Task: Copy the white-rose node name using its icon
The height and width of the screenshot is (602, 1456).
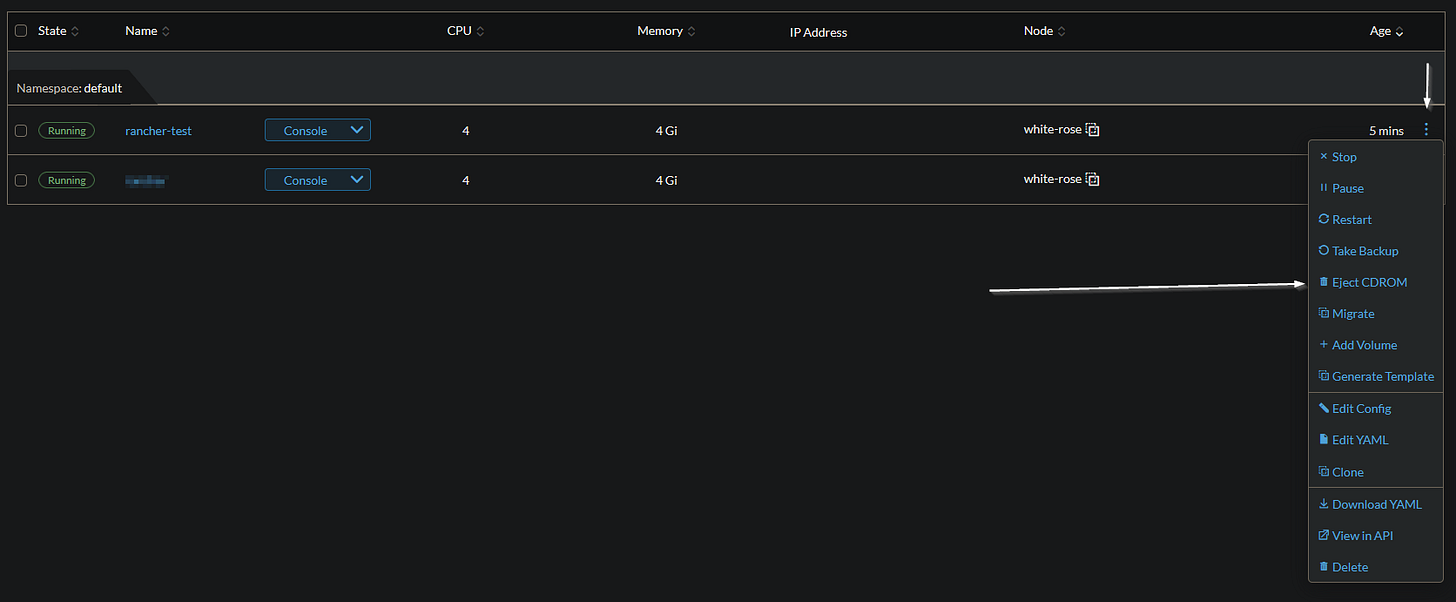Action: pyautogui.click(x=1091, y=129)
